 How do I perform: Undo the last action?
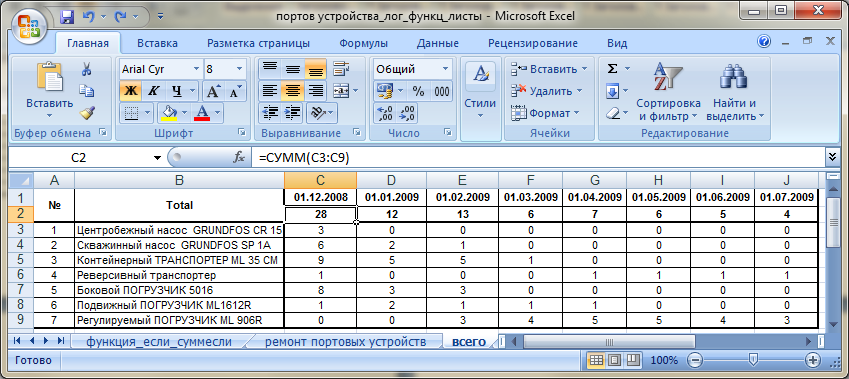click(88, 16)
